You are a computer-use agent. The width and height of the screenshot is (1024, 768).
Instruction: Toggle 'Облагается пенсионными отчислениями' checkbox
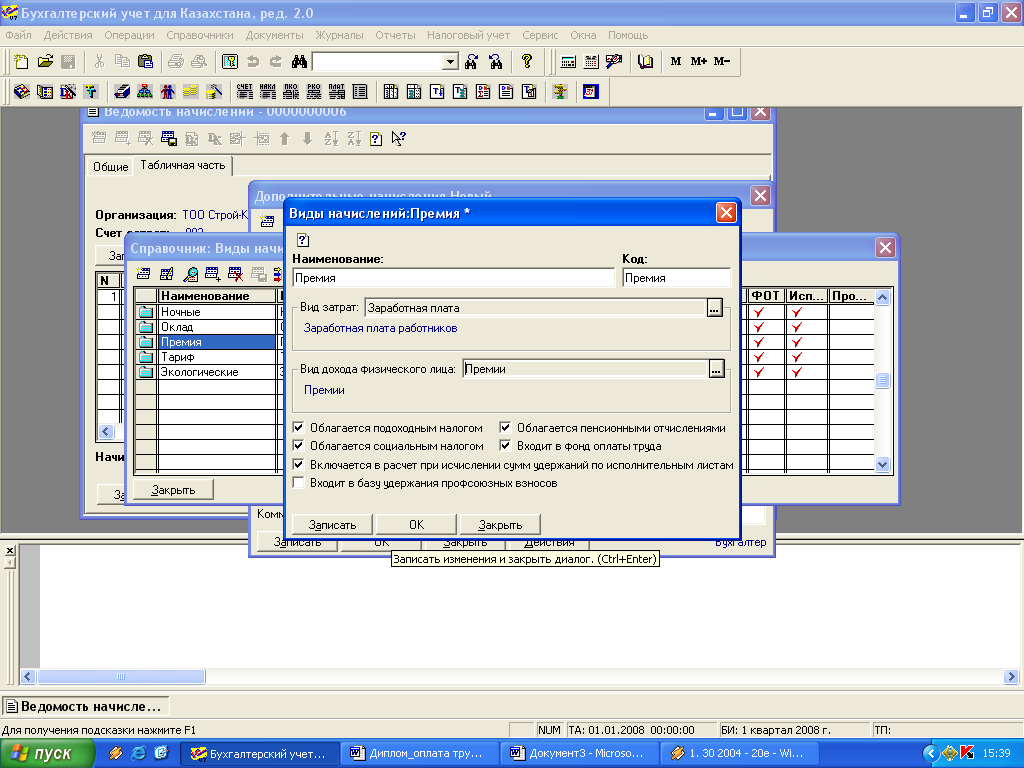click(505, 428)
